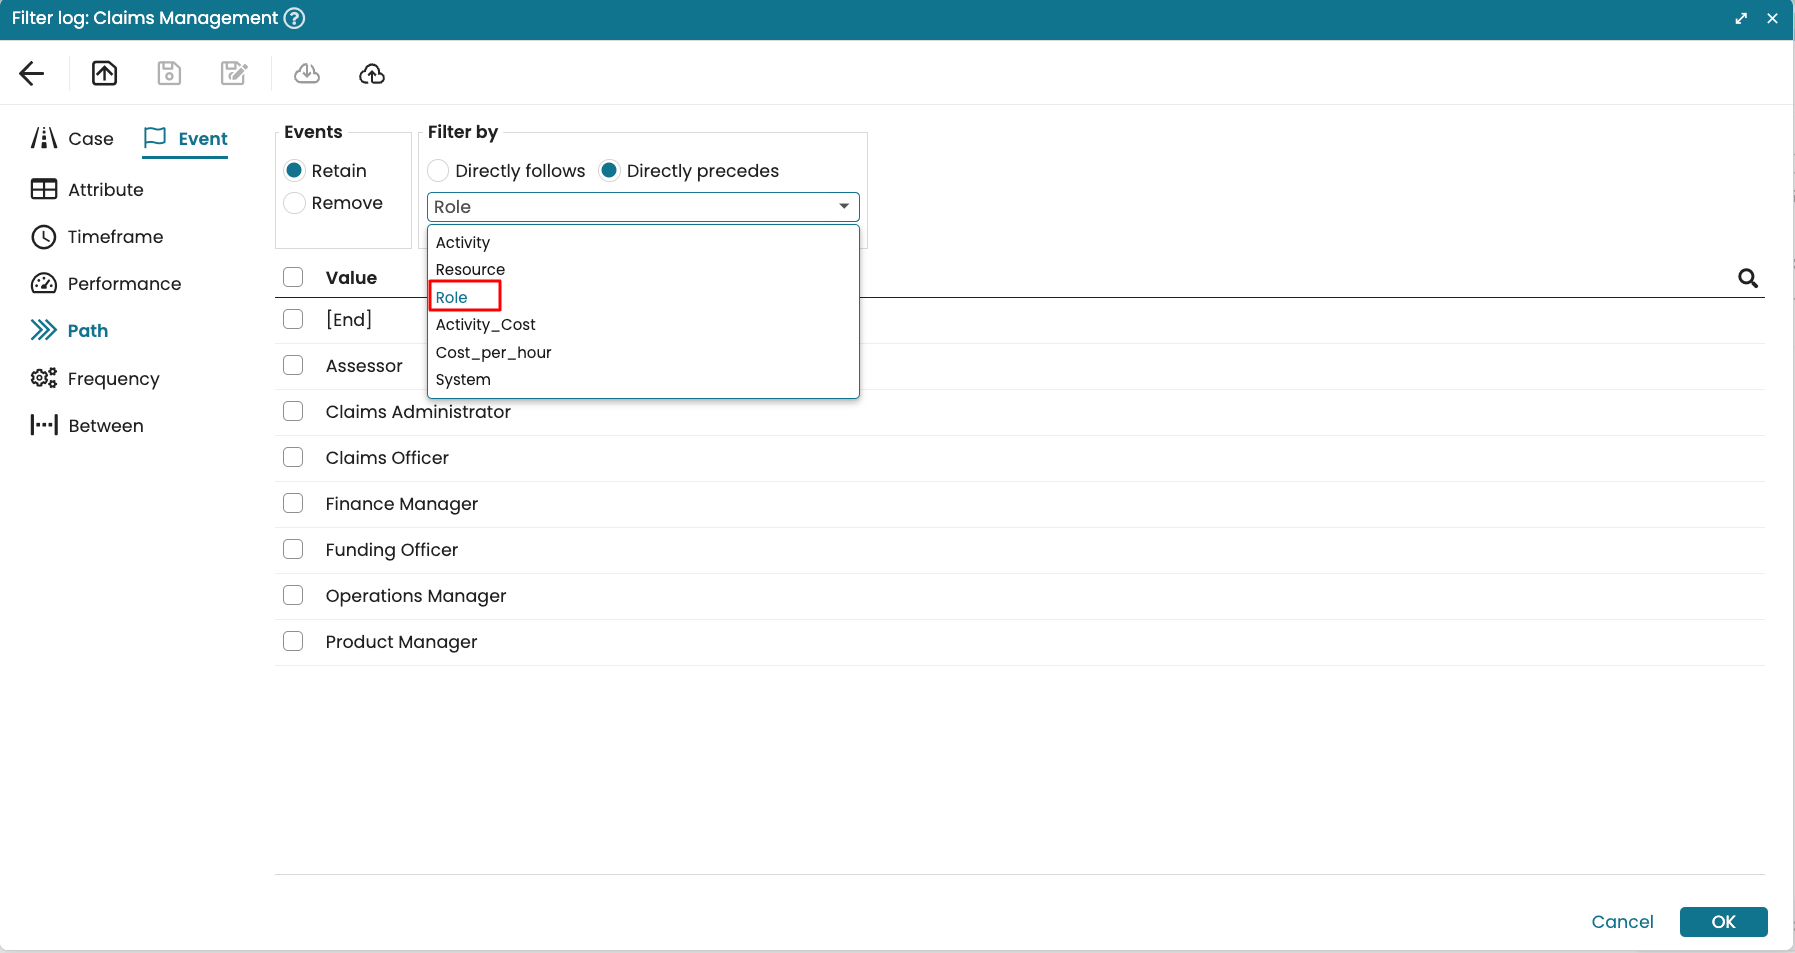Viewport: 1795px width, 953px height.
Task: Click the cloud download icon
Action: (x=307, y=73)
